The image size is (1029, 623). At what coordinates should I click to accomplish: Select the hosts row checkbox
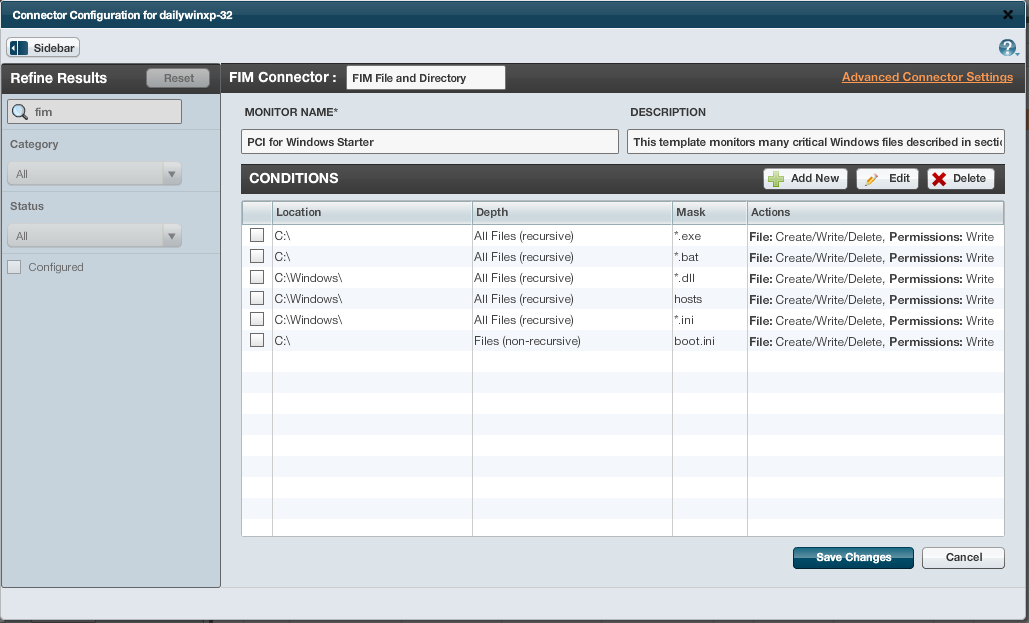pos(256,298)
